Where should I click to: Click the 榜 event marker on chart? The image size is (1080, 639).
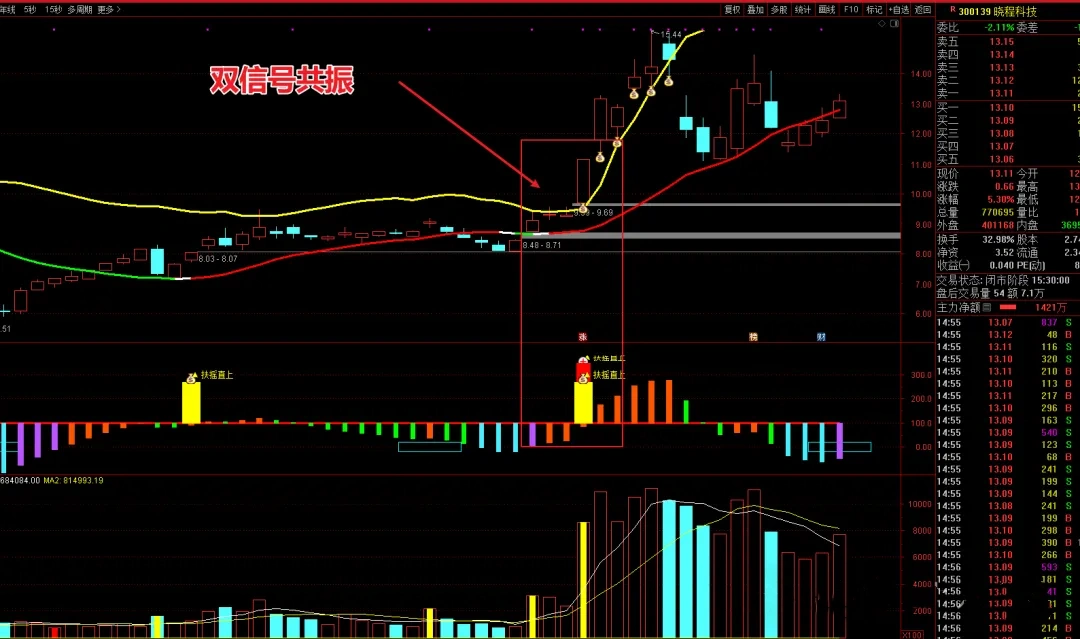753,337
